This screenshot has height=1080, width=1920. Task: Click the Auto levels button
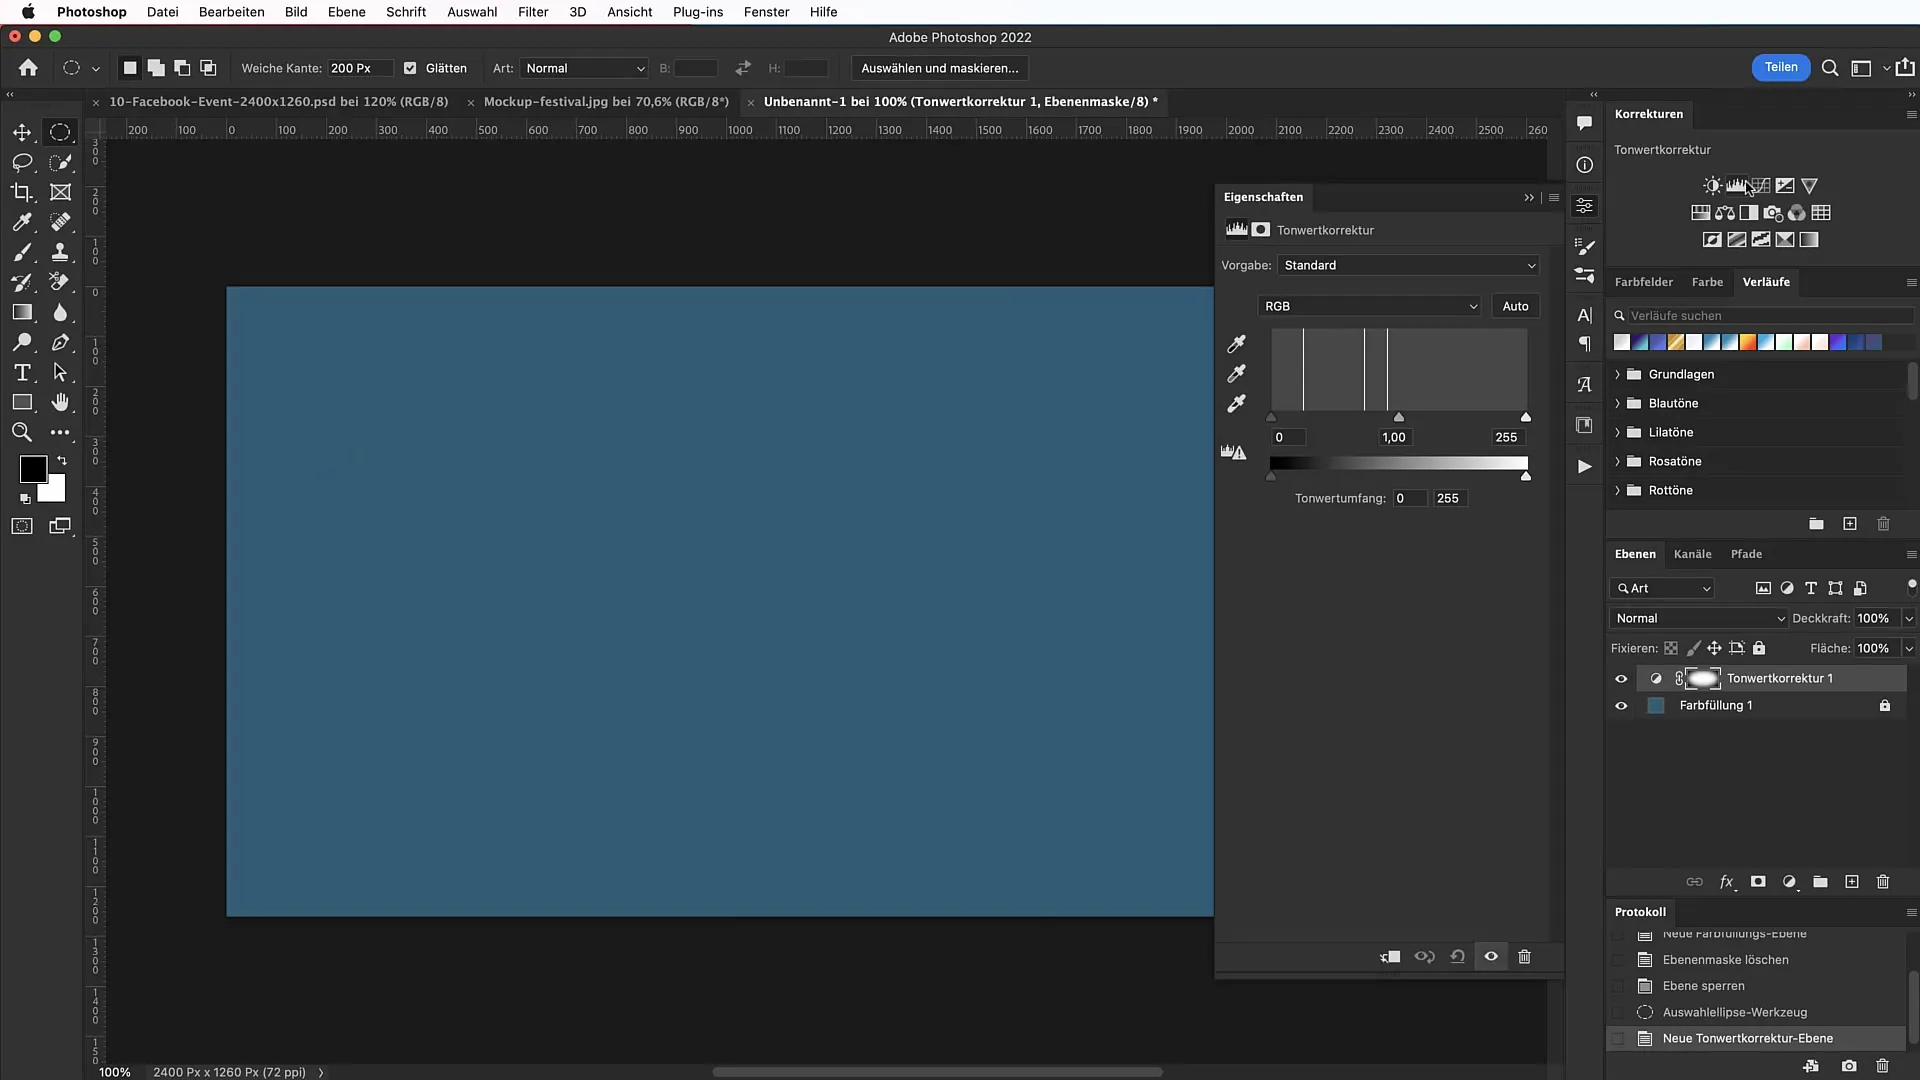pyautogui.click(x=1515, y=306)
